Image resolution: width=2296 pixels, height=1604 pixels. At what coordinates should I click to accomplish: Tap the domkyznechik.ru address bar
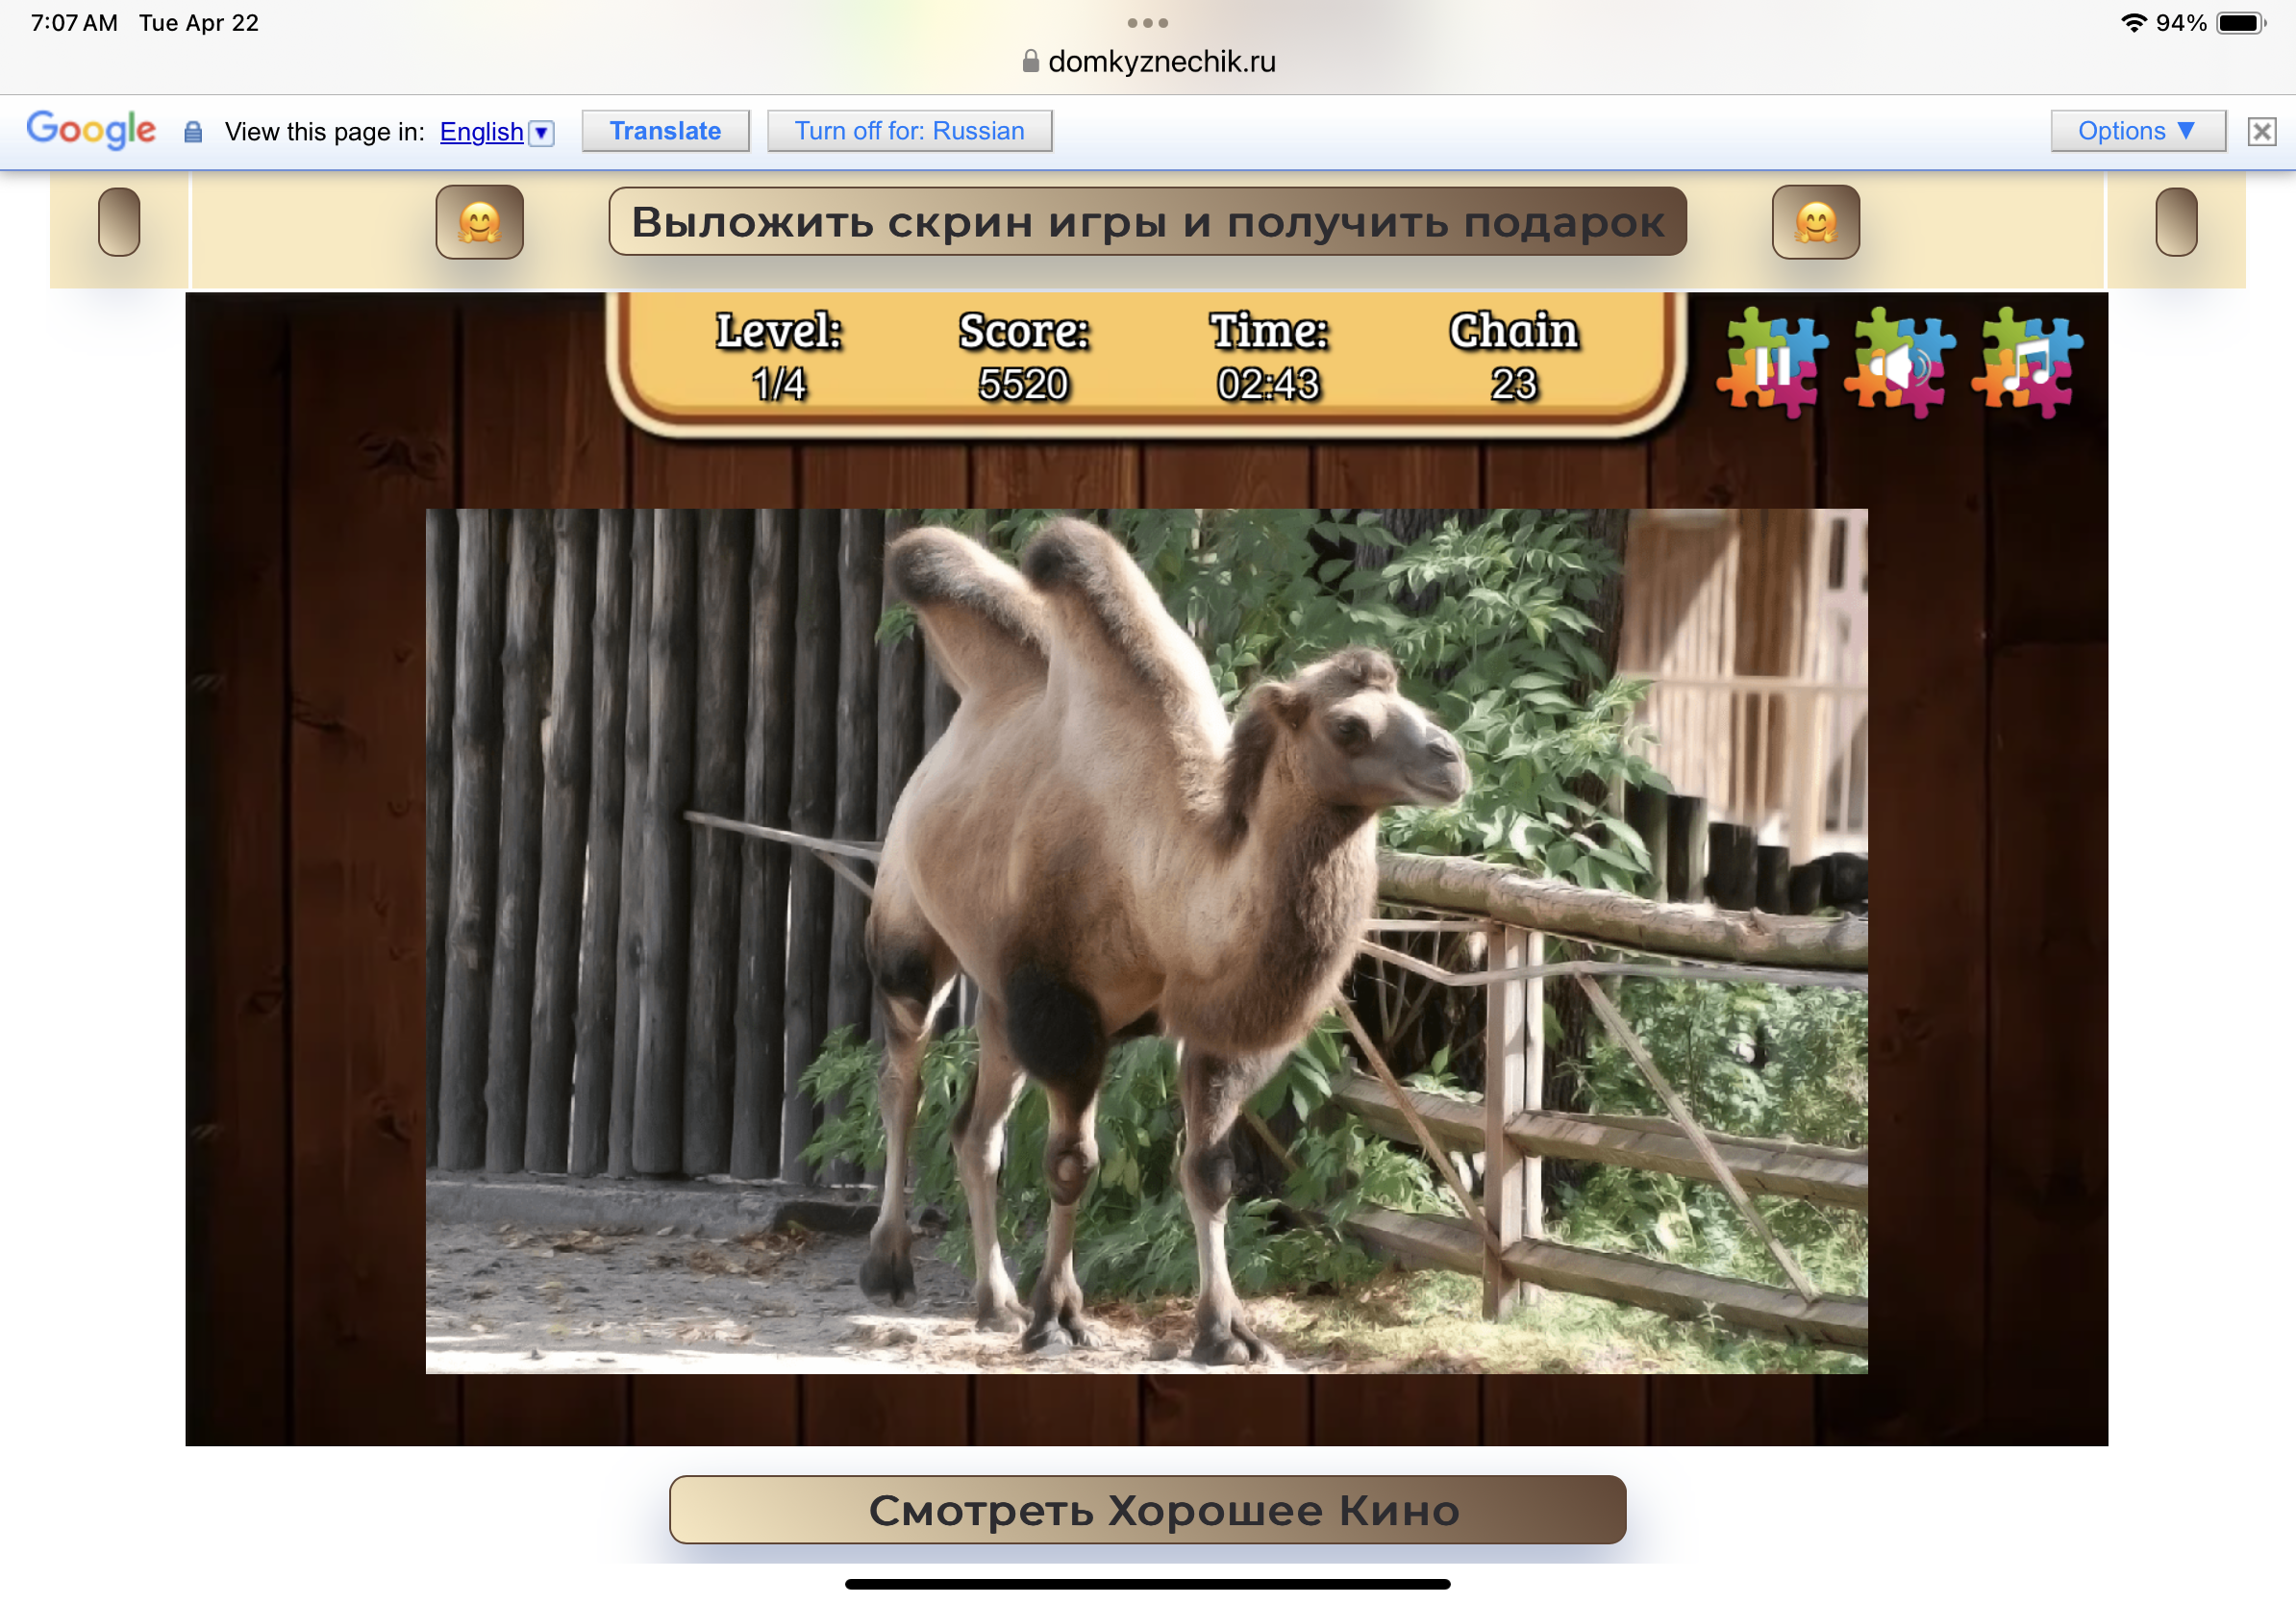click(x=1148, y=62)
